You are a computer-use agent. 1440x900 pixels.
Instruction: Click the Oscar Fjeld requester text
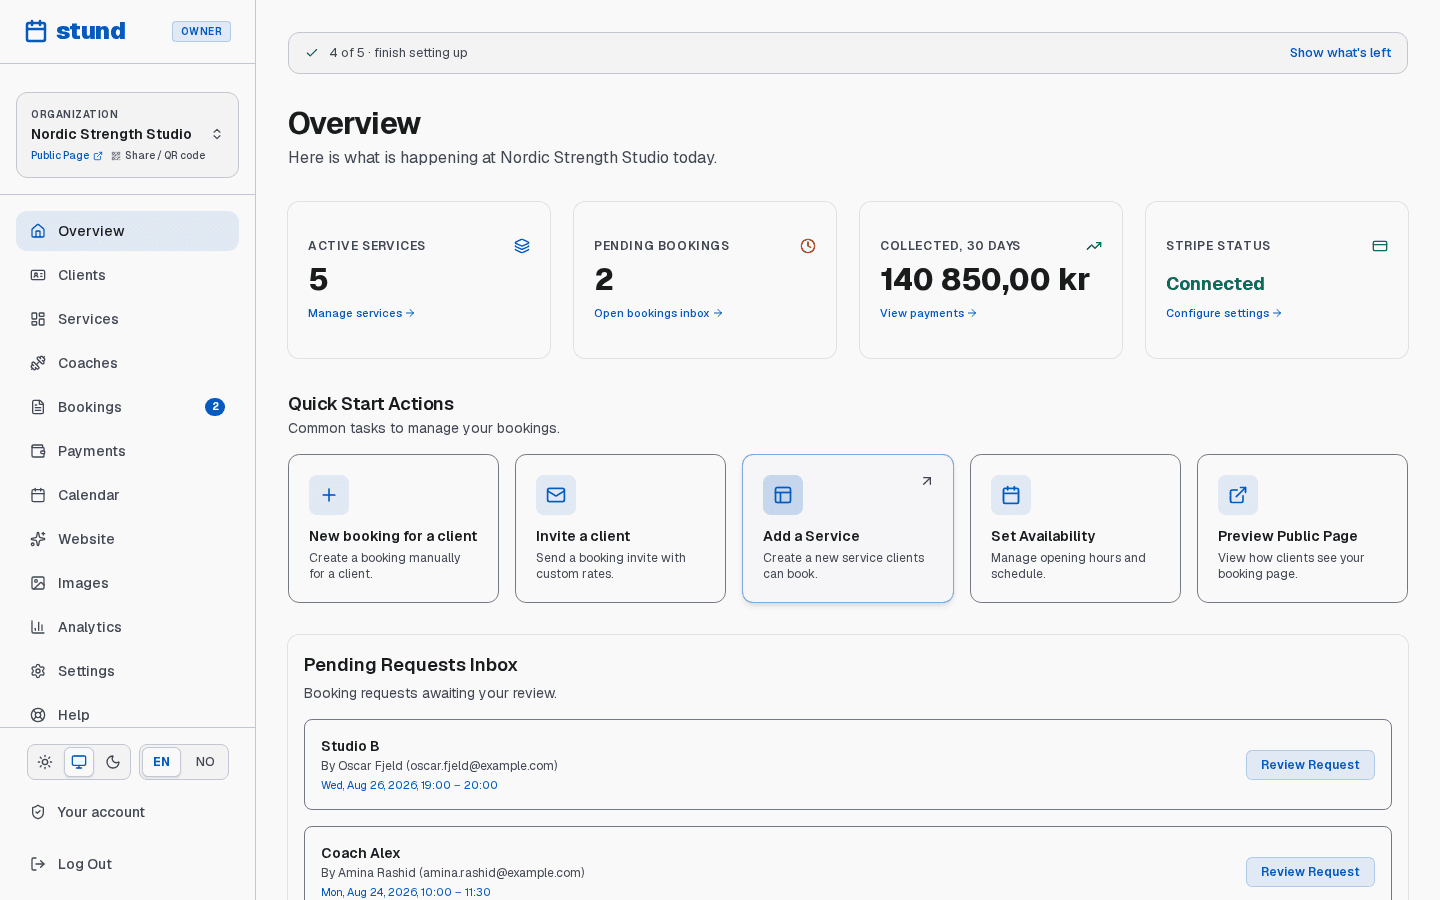pyautogui.click(x=439, y=766)
